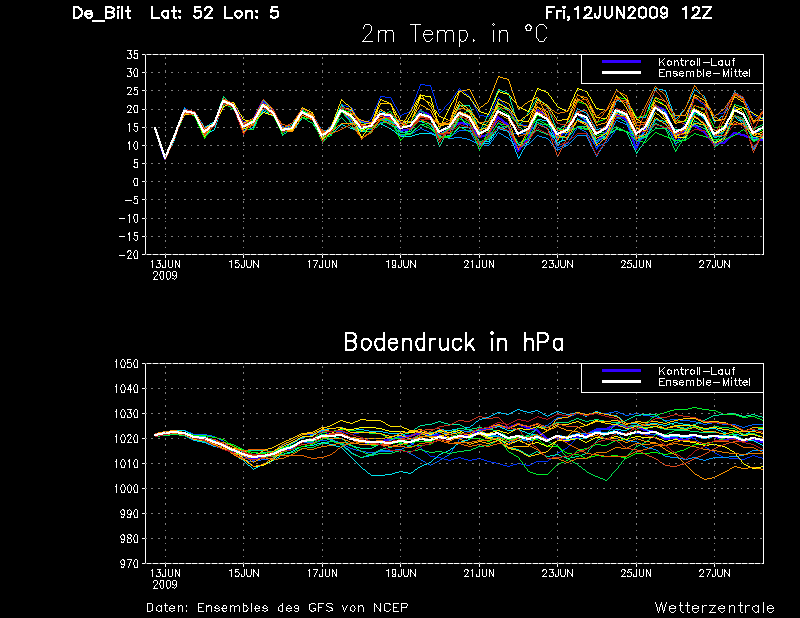Click the -20 value on temperature axis
The width and height of the screenshot is (800, 618).
(128, 255)
